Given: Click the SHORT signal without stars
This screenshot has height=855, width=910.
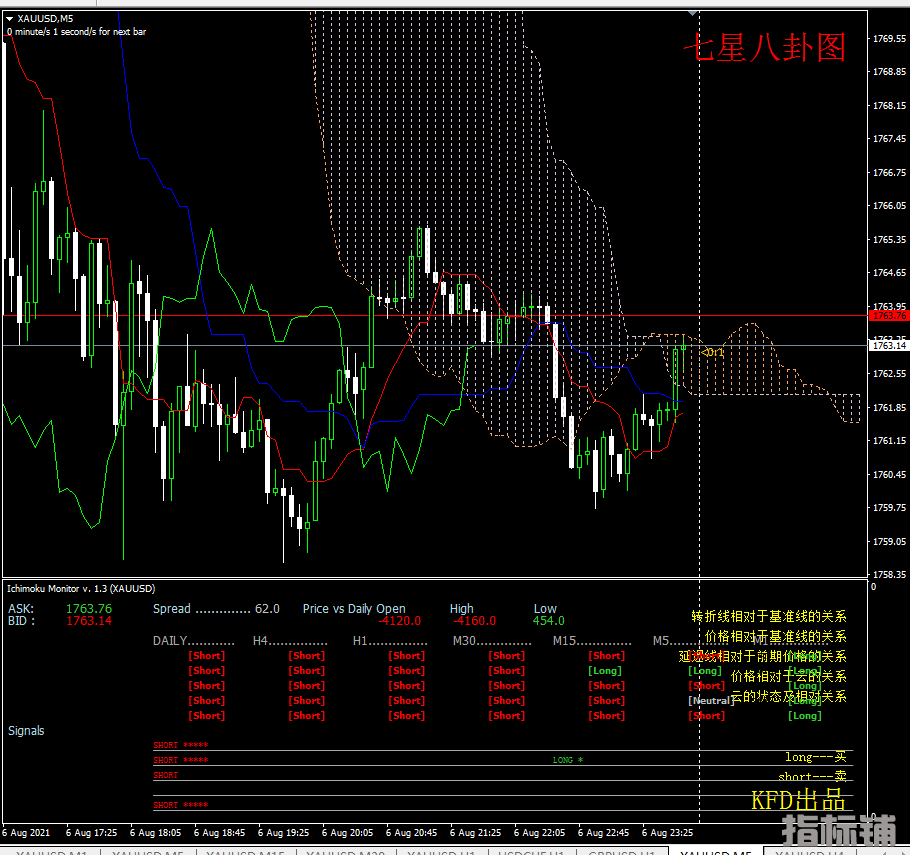Looking at the screenshot, I should [x=166, y=775].
